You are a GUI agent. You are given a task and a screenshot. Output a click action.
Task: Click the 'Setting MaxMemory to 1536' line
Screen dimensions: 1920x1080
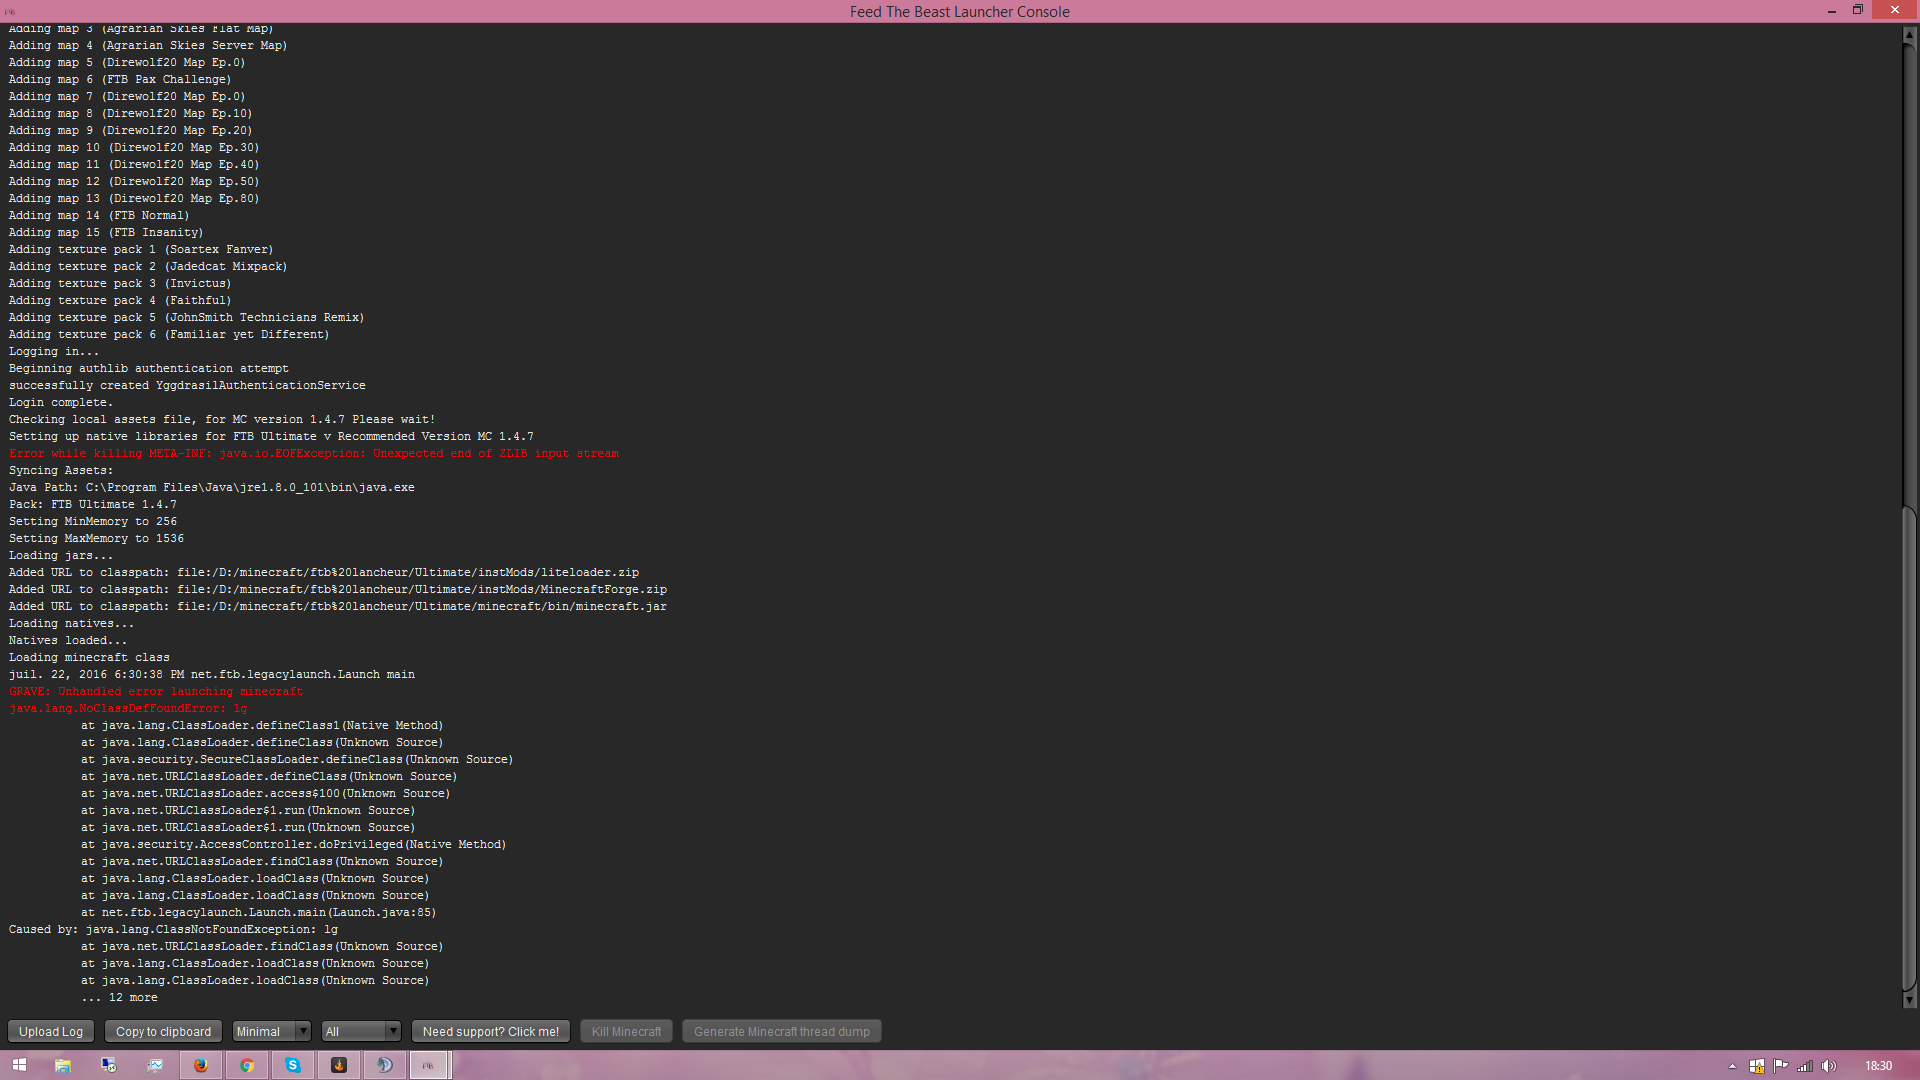(x=96, y=539)
